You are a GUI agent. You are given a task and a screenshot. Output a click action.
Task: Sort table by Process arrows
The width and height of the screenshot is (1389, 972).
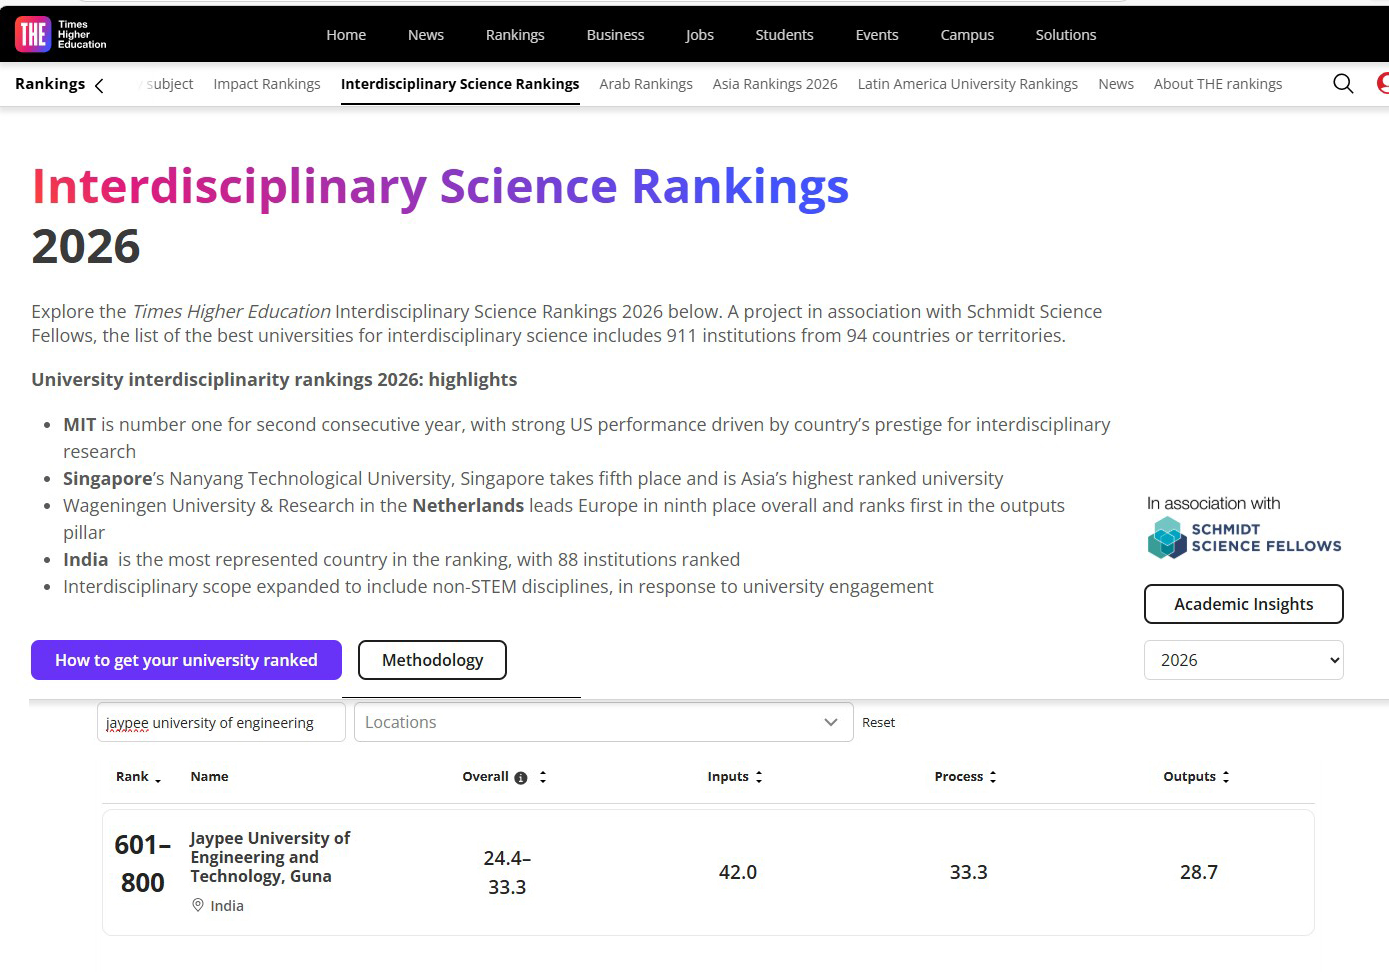click(993, 777)
